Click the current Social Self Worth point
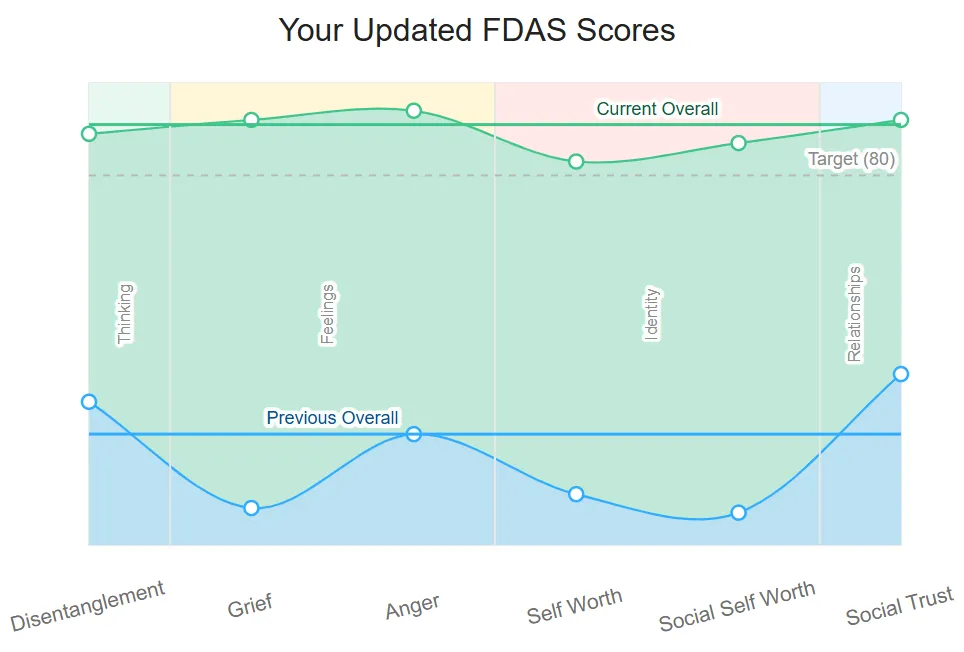Image resolution: width=964 pixels, height=652 pixels. [738, 143]
